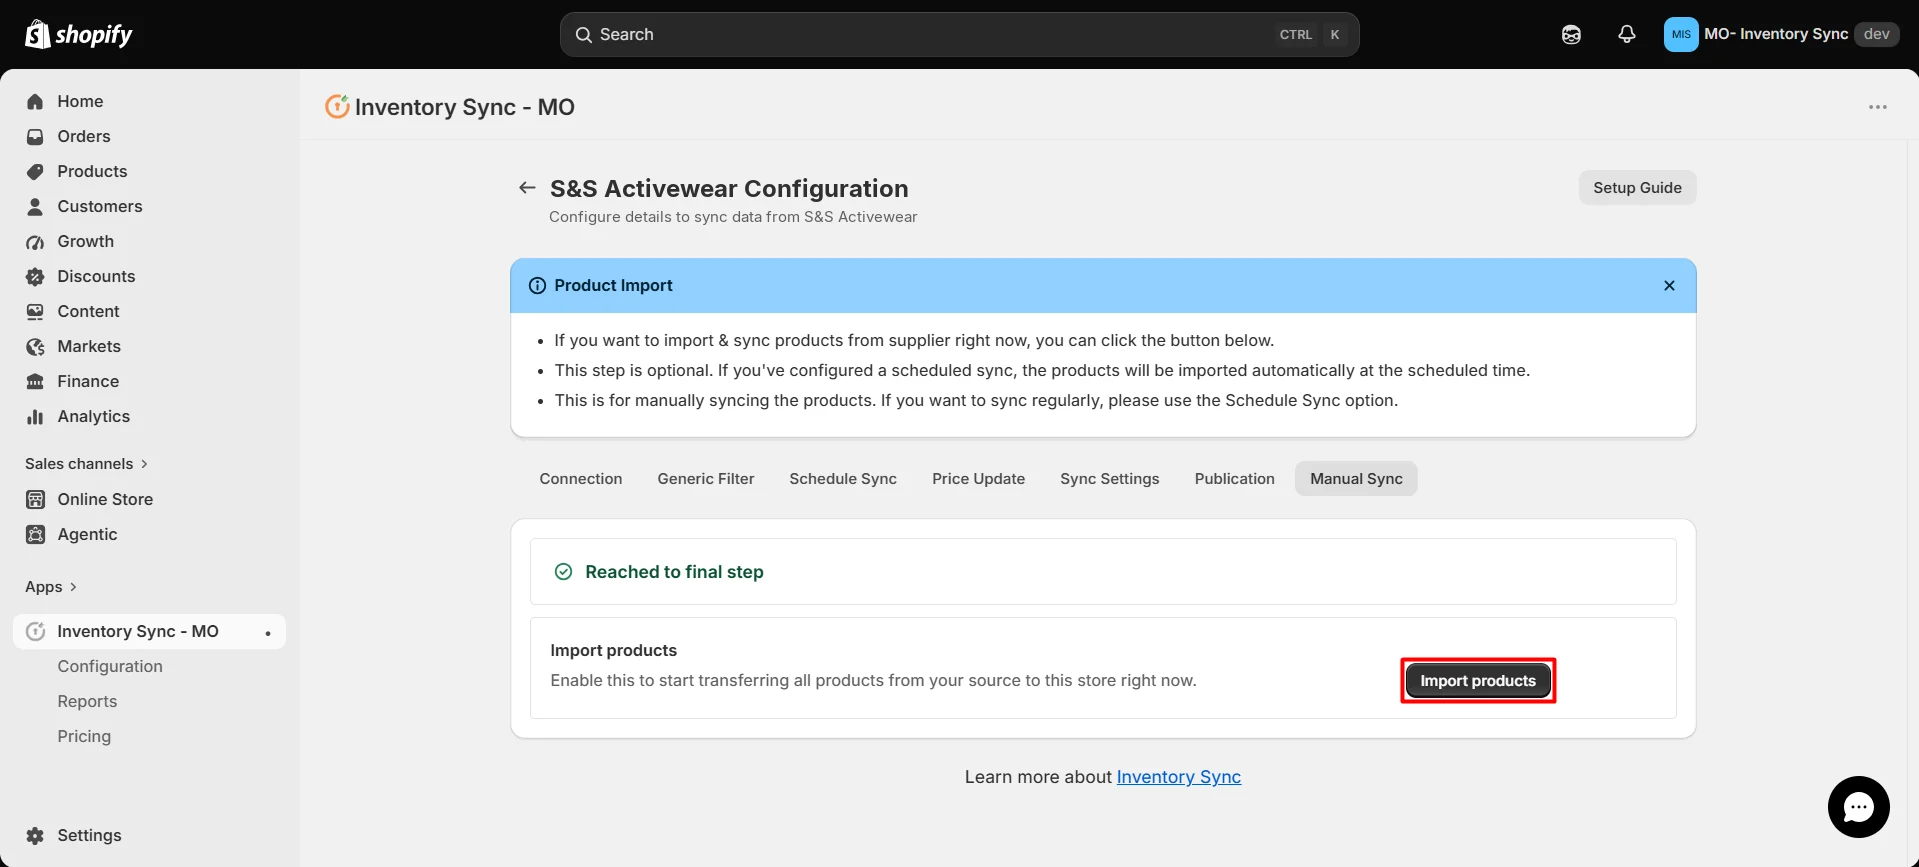This screenshot has width=1919, height=867.
Task: Click the Shopify logo
Action: point(78,35)
